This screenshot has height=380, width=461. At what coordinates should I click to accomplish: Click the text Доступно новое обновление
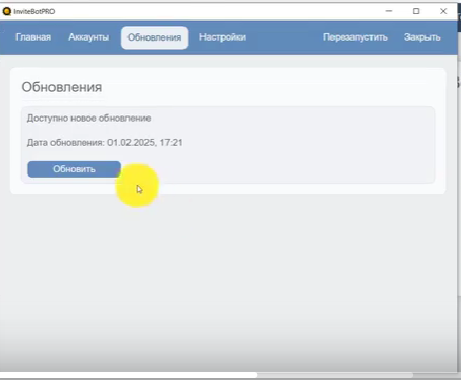coord(89,118)
